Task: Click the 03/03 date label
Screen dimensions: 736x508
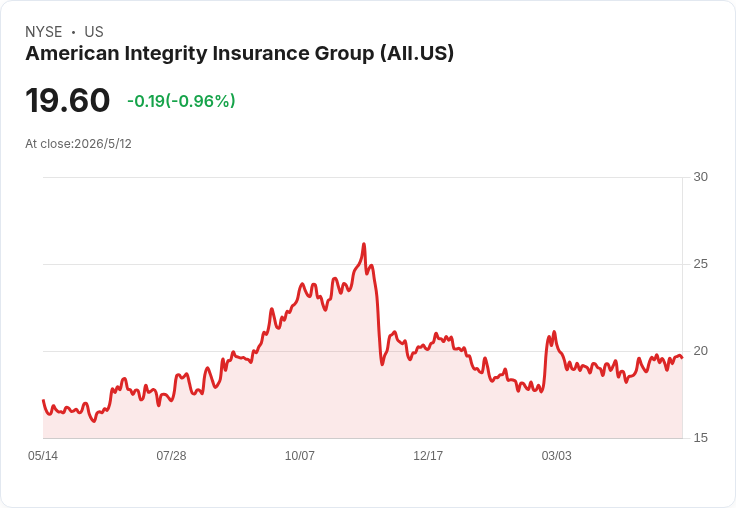Action: pos(557,456)
